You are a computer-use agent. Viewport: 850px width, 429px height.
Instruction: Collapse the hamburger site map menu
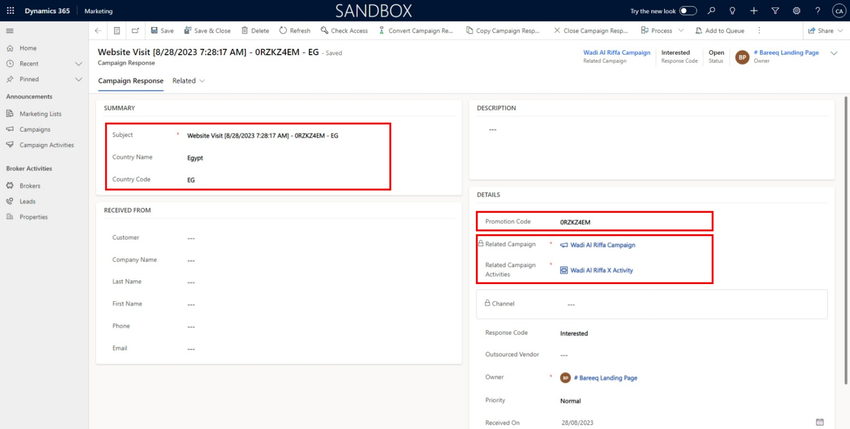[x=10, y=31]
